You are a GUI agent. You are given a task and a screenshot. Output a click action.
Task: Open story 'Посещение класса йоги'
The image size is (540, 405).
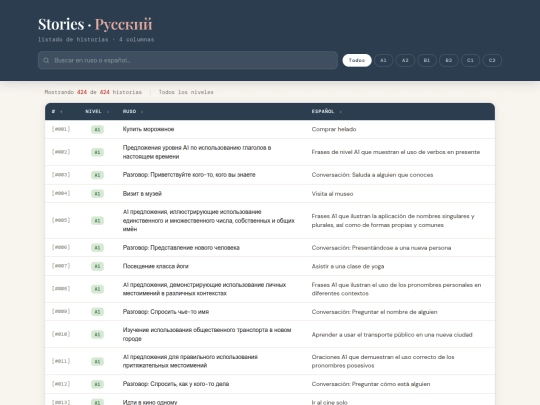coord(156,266)
